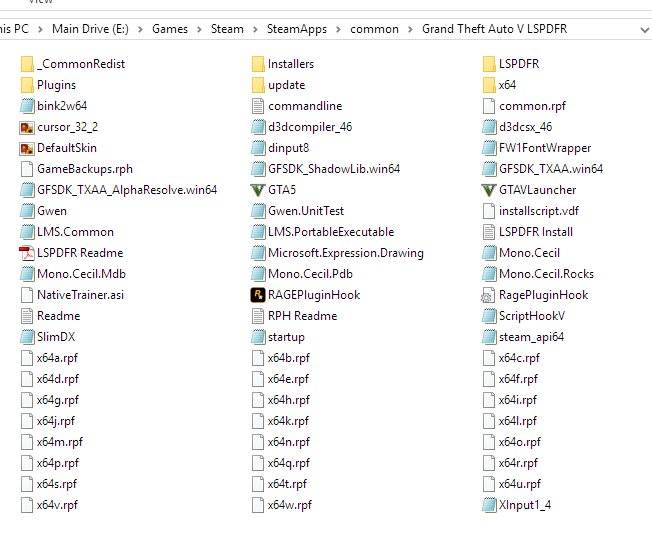
Task: Click the GTA5 application icon
Action: click(258, 190)
